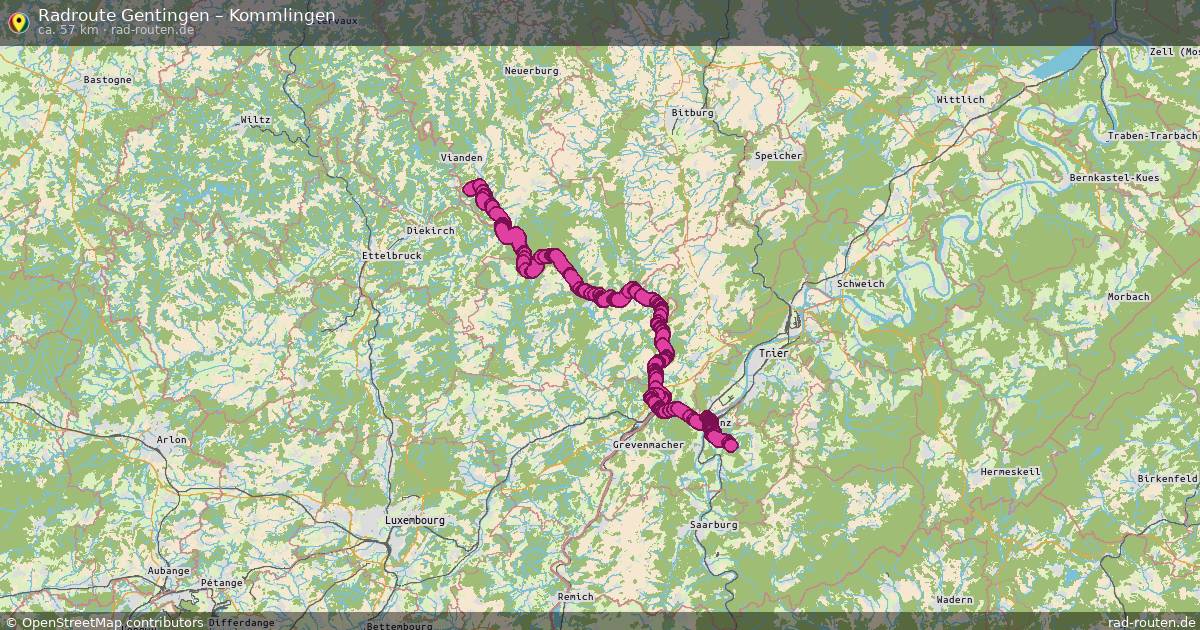Click the Bastogne town label
Image resolution: width=1200 pixels, height=630 pixels.
[x=107, y=79]
